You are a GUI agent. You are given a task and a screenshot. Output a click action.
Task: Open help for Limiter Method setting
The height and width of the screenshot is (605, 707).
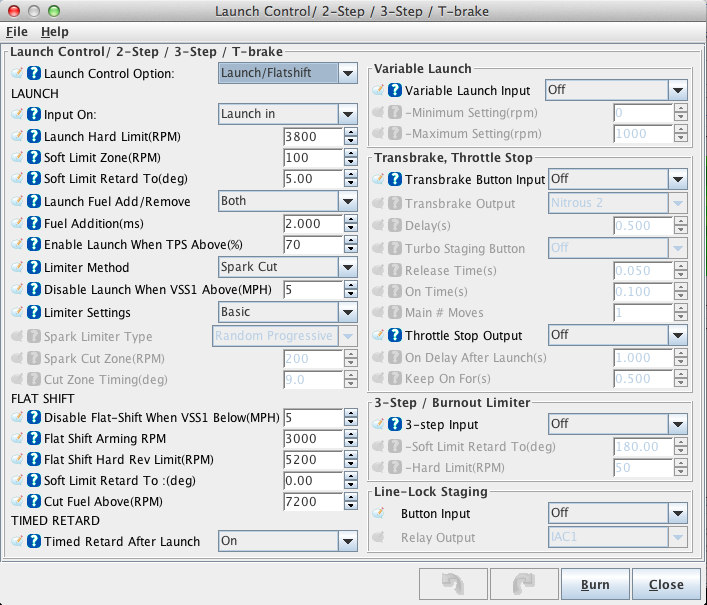click(33, 268)
